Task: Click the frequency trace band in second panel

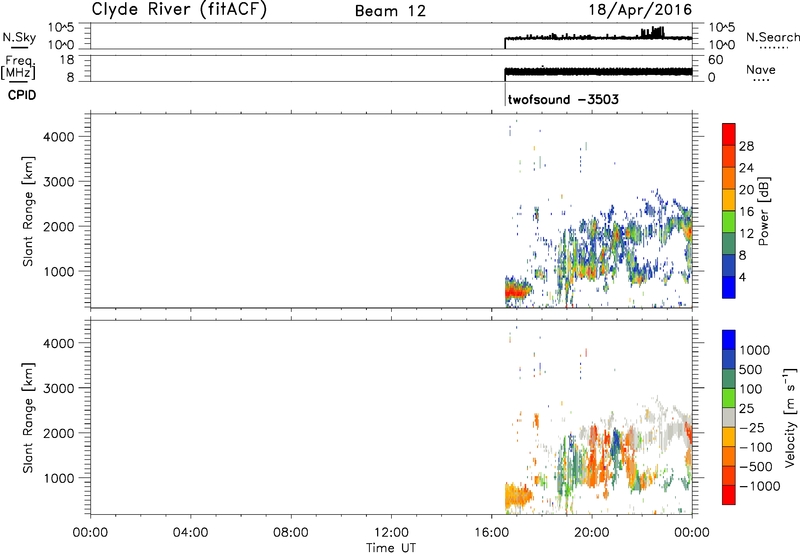Action: [598, 72]
